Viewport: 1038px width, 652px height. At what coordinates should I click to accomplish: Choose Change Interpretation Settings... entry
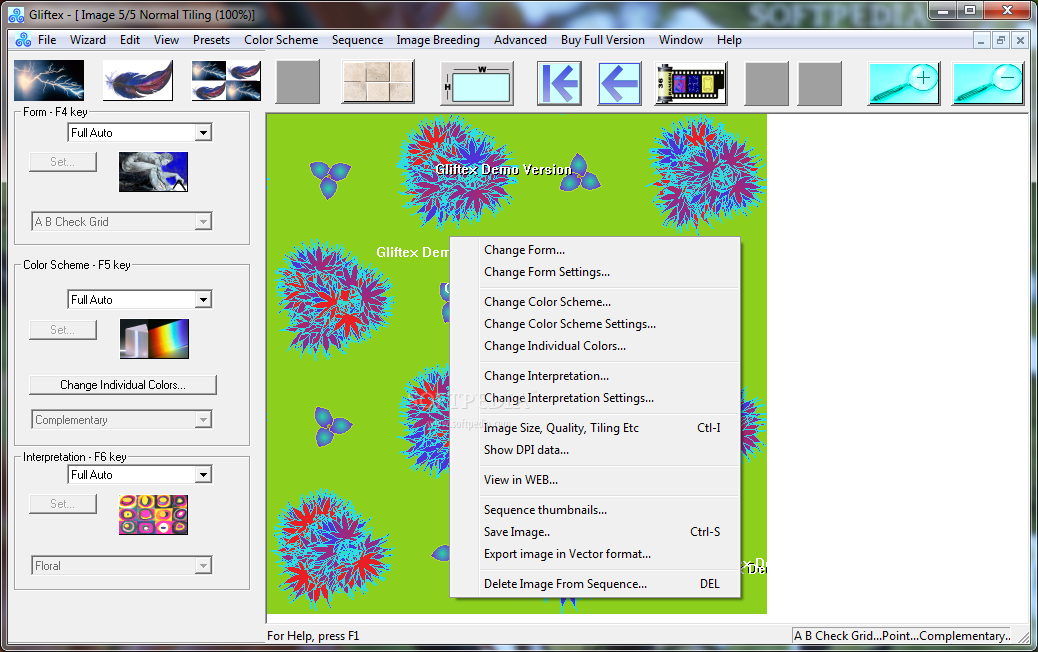tap(594, 398)
